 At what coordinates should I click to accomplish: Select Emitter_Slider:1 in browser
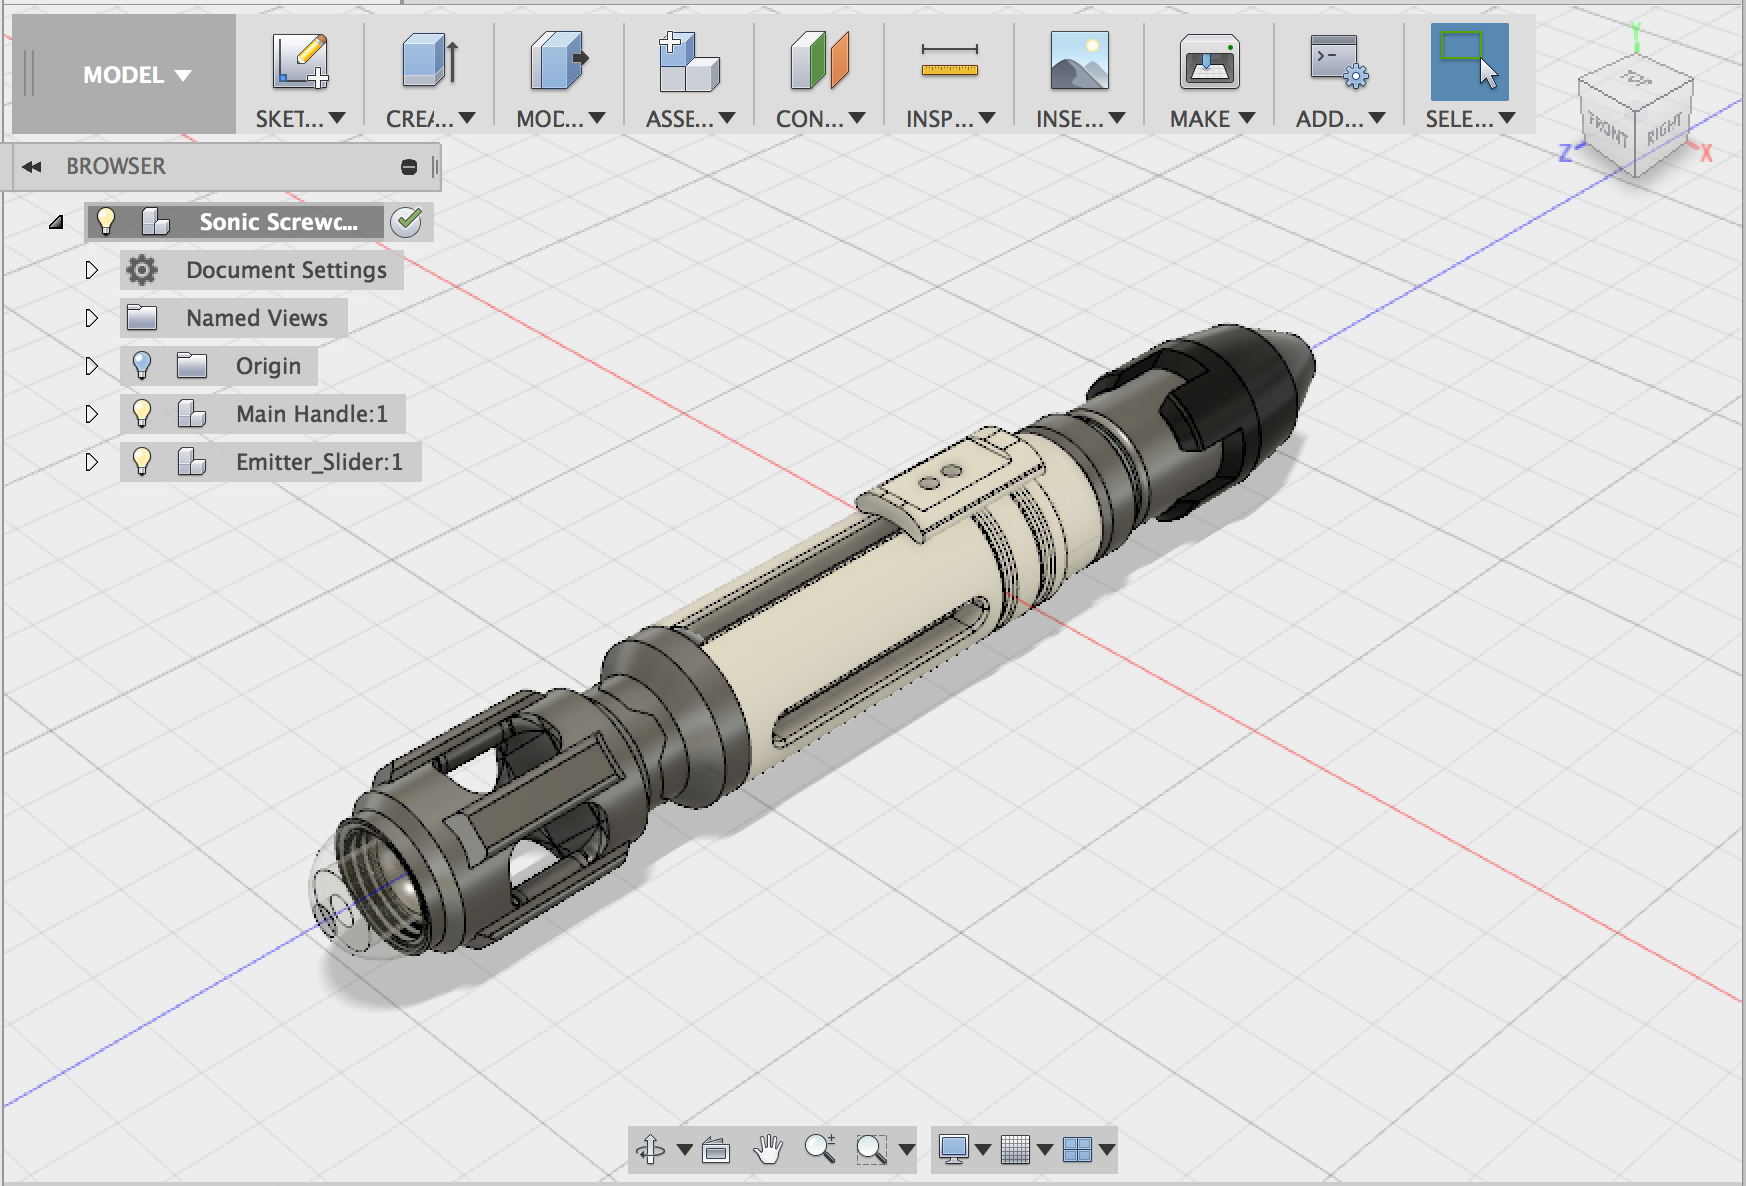tap(319, 462)
